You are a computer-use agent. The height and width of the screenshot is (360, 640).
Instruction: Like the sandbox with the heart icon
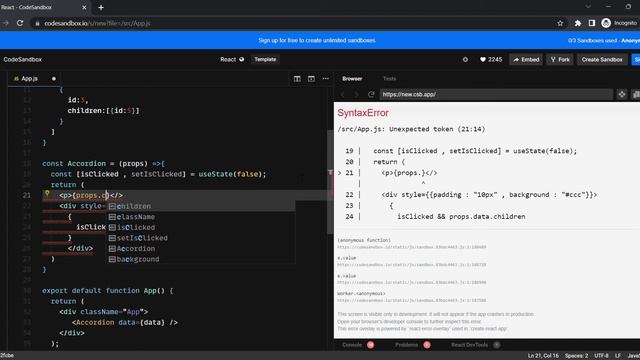[483, 60]
